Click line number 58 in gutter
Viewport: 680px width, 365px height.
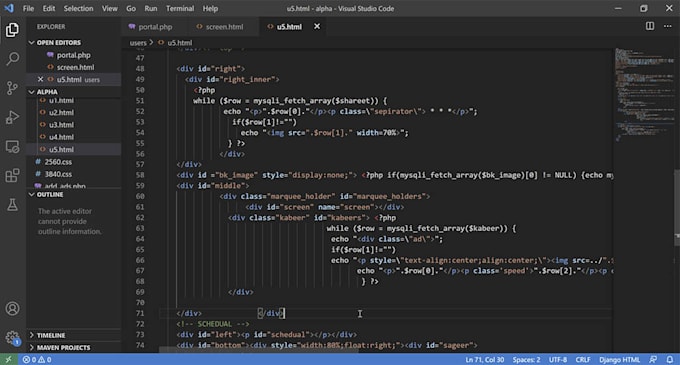tap(140, 175)
